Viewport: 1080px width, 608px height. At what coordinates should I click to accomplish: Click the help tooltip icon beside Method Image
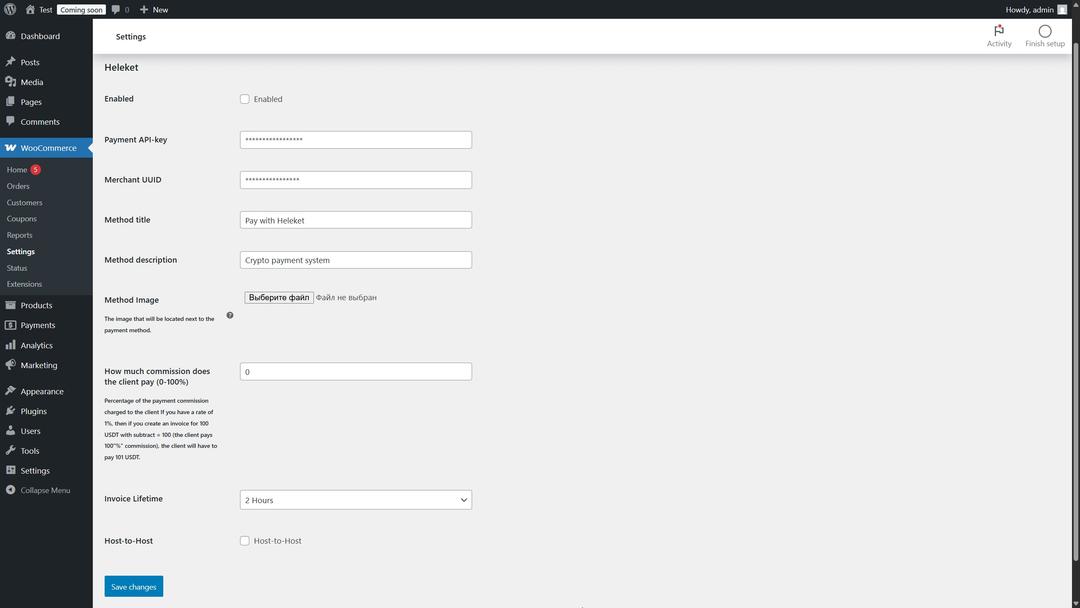[x=230, y=315]
